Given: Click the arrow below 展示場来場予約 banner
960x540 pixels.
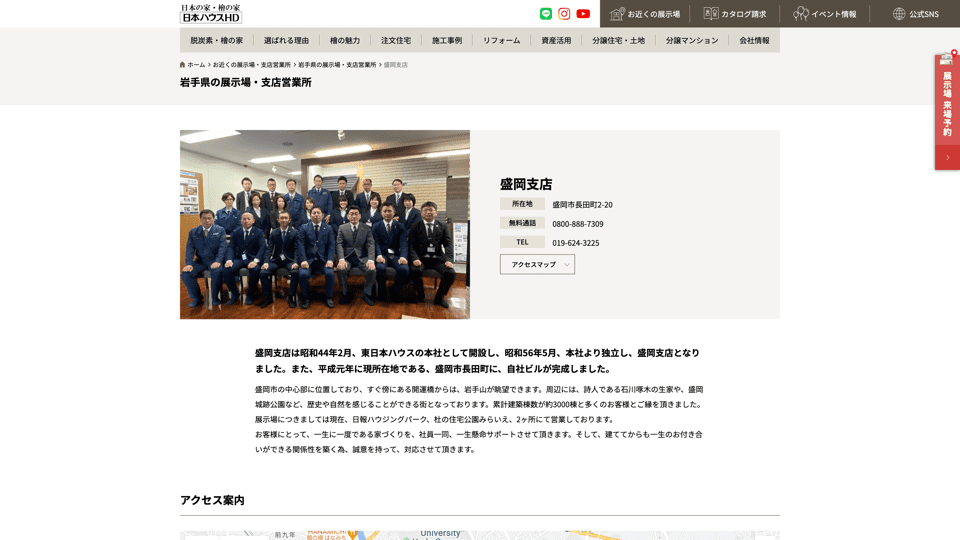Looking at the screenshot, I should (947, 157).
